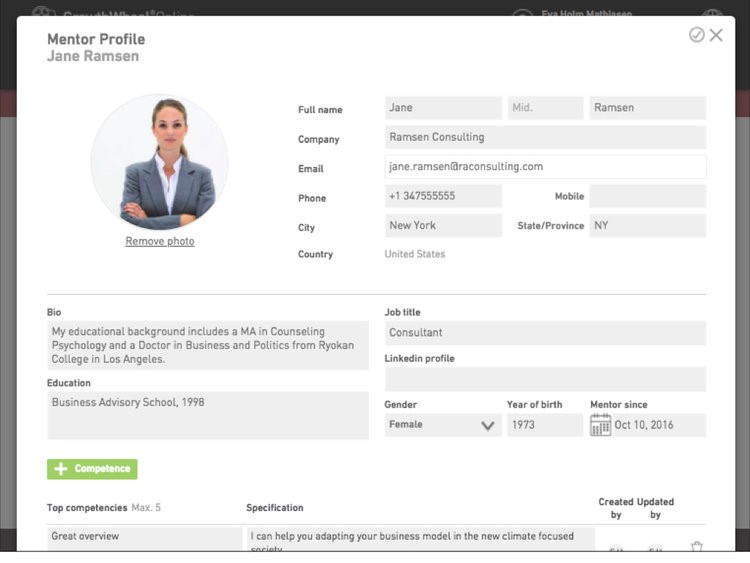The height and width of the screenshot is (563, 750).
Task: Click the Bio text area
Action: (208, 345)
